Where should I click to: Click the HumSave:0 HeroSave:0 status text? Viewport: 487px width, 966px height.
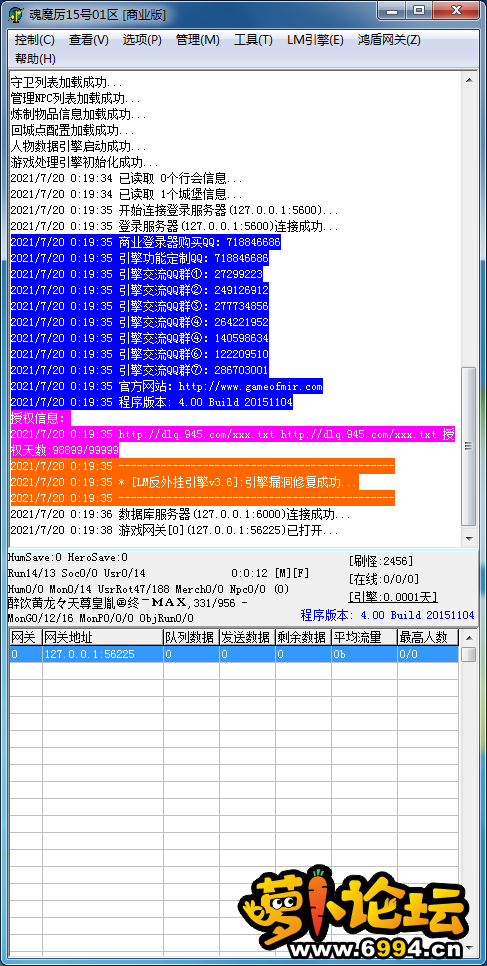[x=68, y=557]
